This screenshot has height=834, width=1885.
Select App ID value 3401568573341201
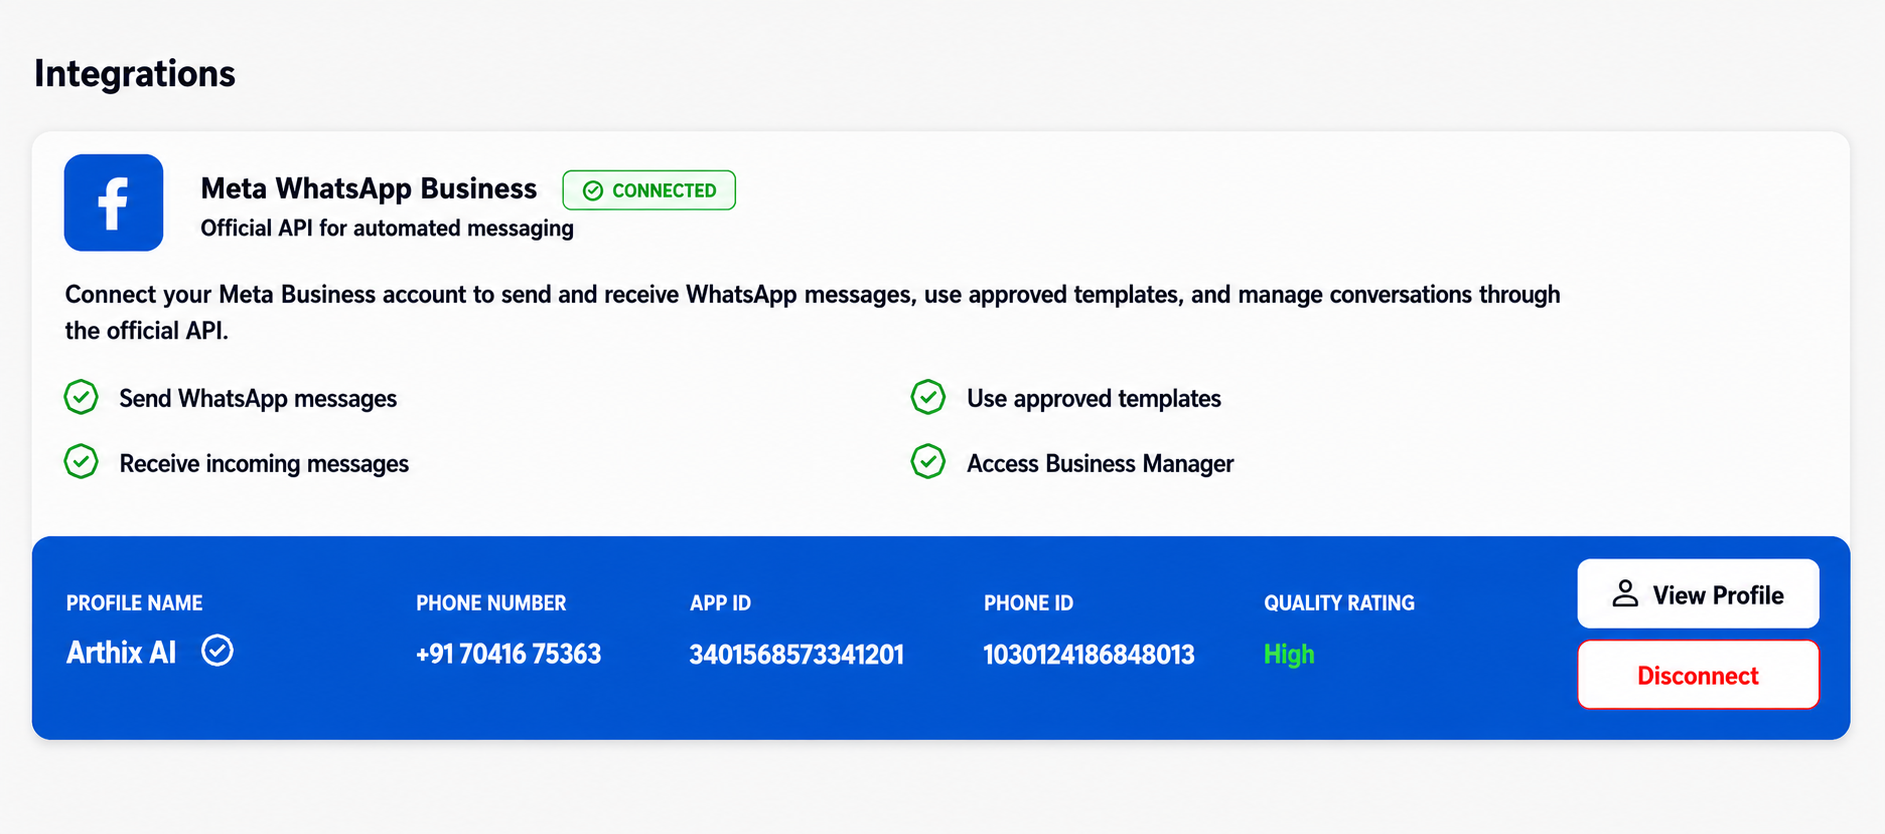click(796, 654)
